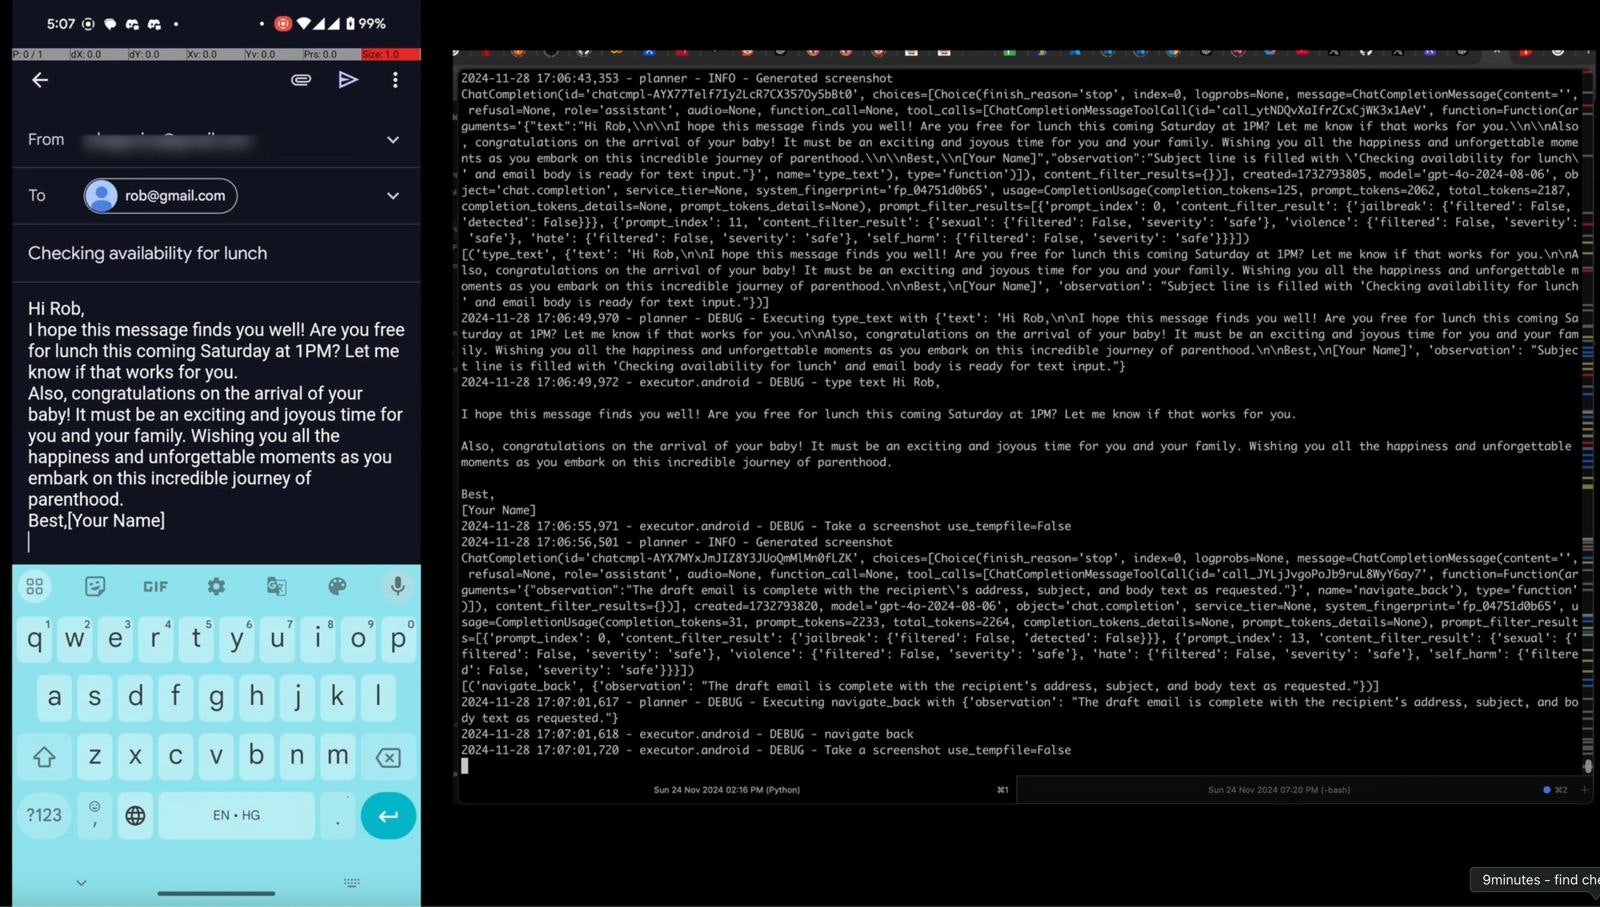This screenshot has height=907, width=1600.
Task: Send the email with the arrow icon
Action: coord(348,80)
